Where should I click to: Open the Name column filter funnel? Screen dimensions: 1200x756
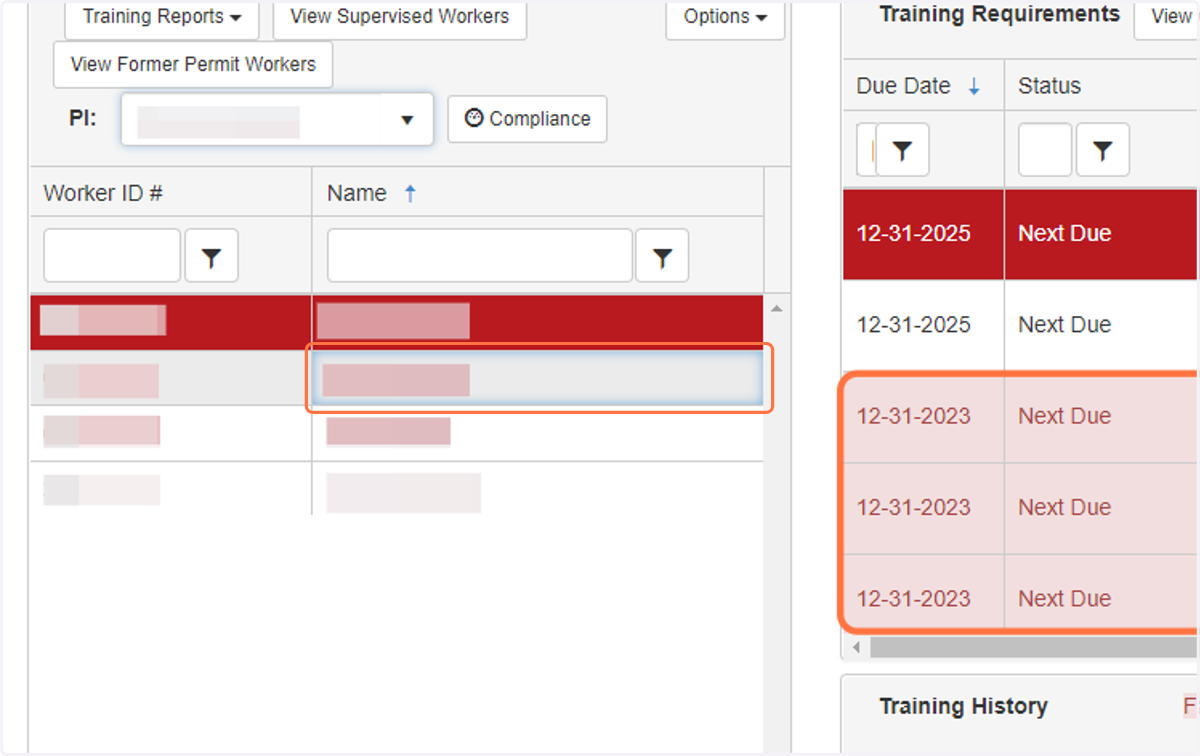pos(662,256)
